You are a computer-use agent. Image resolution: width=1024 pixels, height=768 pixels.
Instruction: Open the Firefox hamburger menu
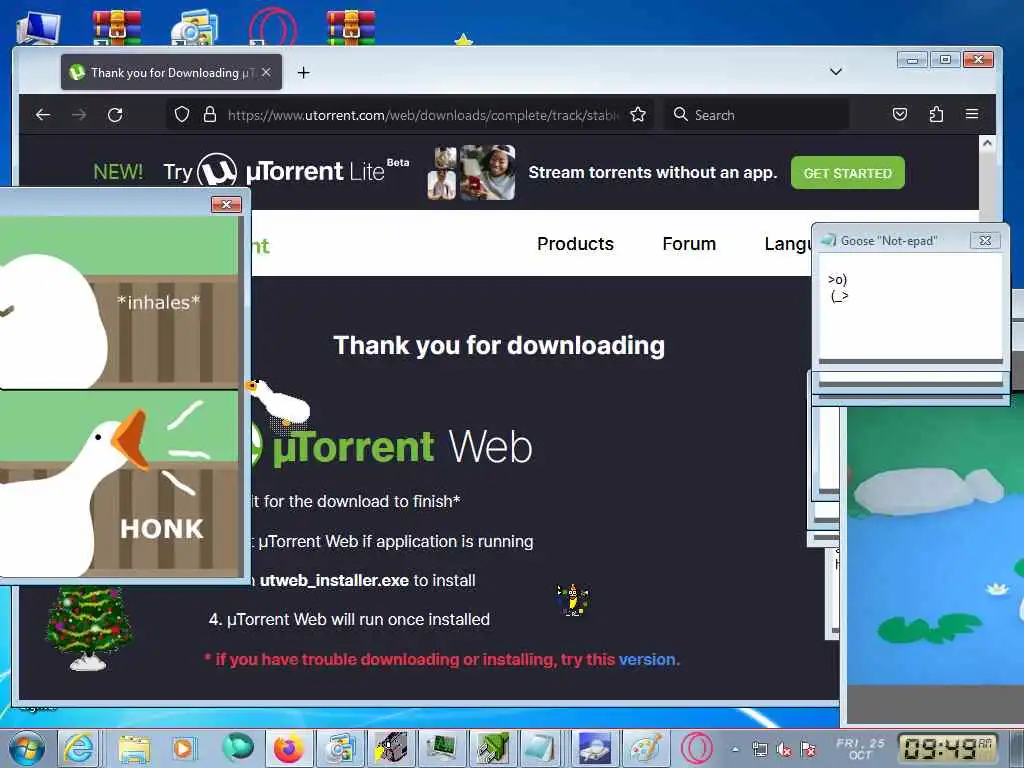point(972,114)
